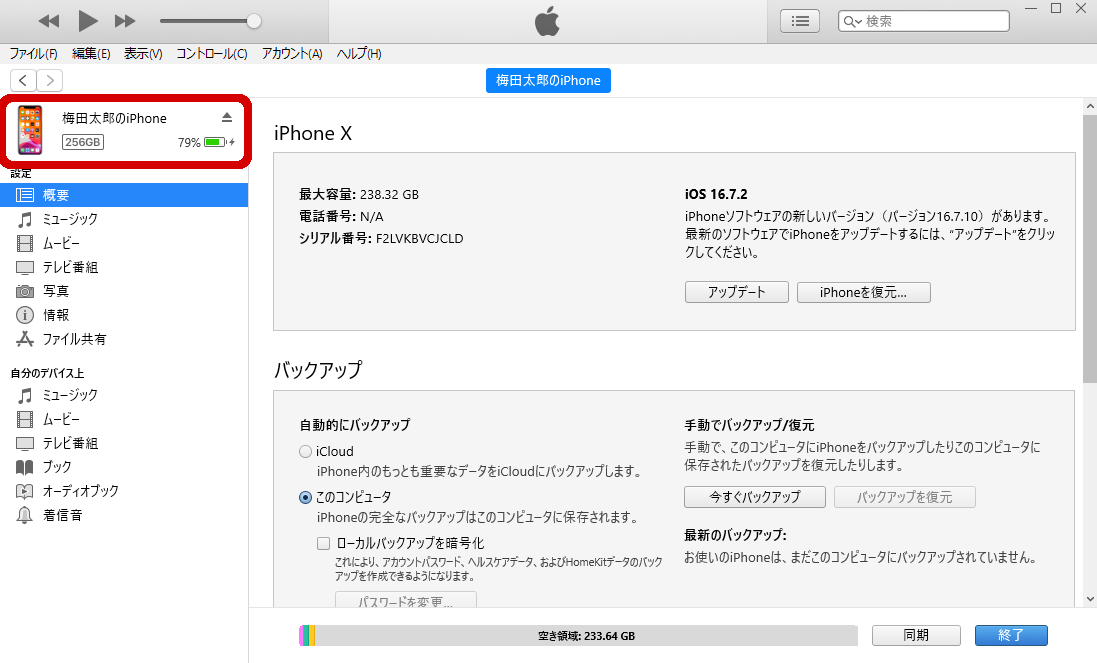Click the rewind previous track button

[x=48, y=21]
